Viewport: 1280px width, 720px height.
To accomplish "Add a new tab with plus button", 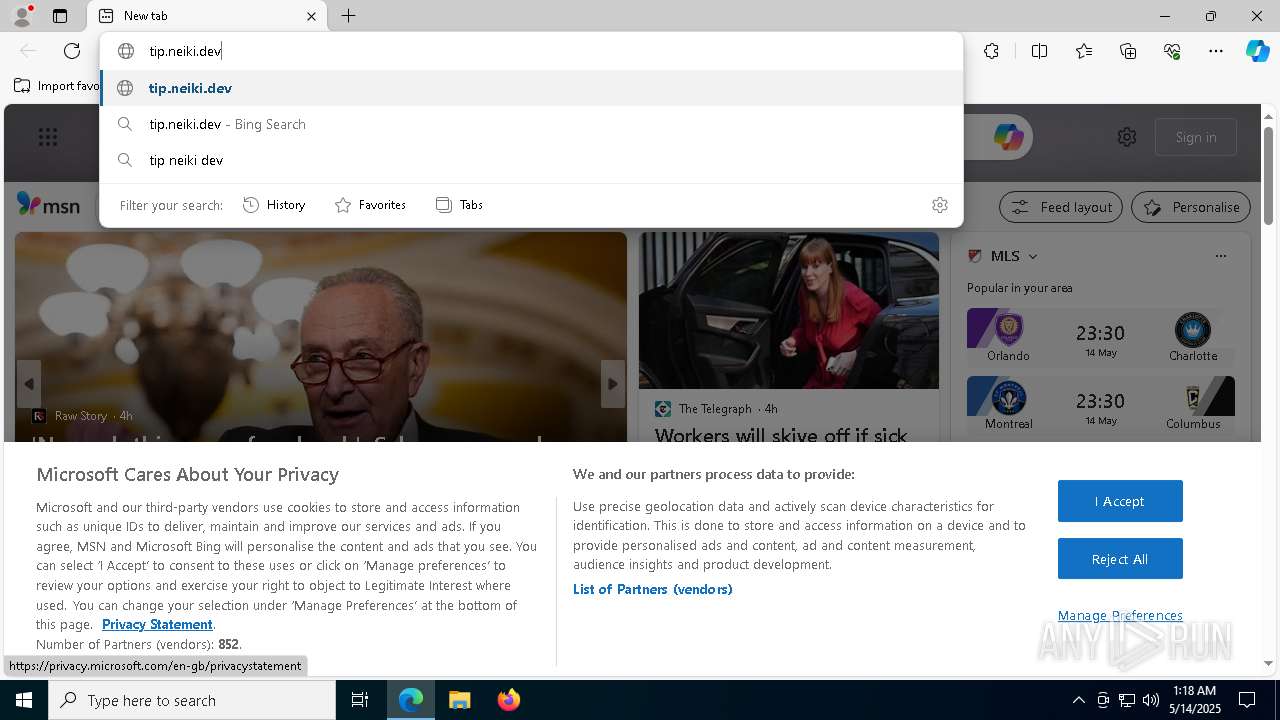I will click(348, 16).
